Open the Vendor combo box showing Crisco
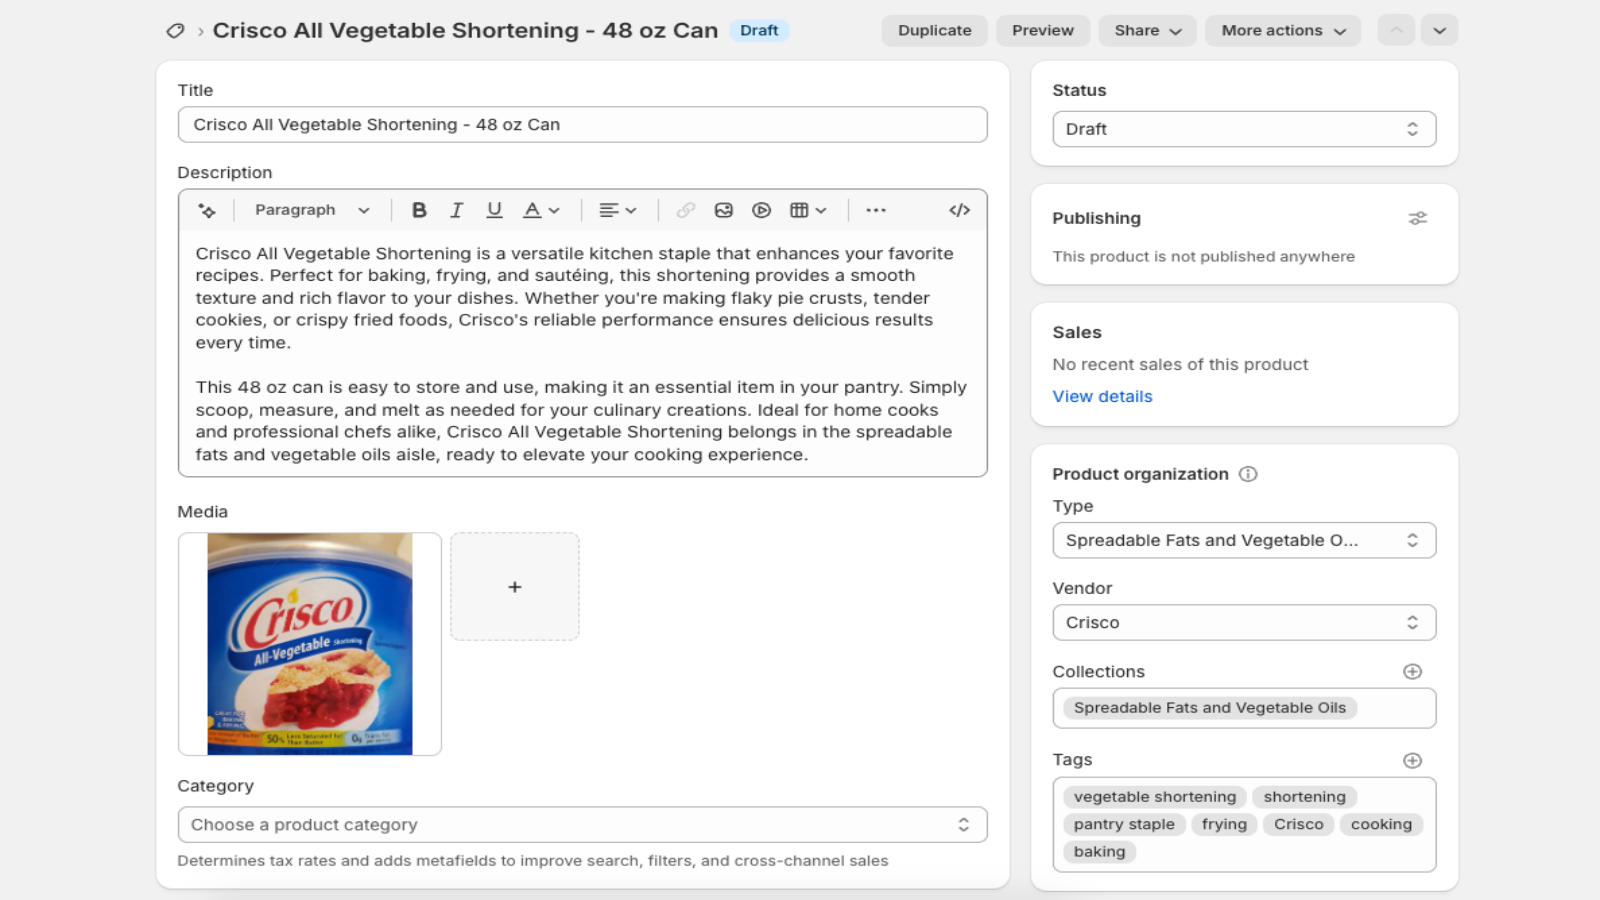This screenshot has height=900, width=1600. pyautogui.click(x=1244, y=623)
